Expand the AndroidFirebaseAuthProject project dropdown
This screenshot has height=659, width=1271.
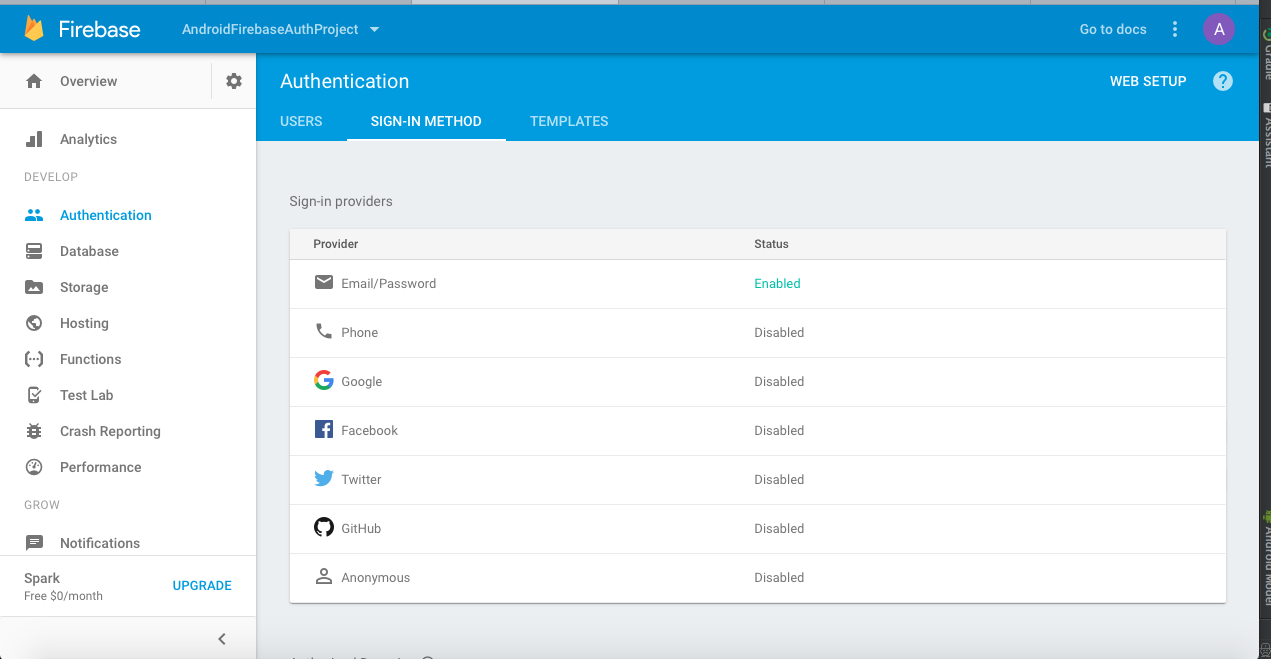[281, 29]
